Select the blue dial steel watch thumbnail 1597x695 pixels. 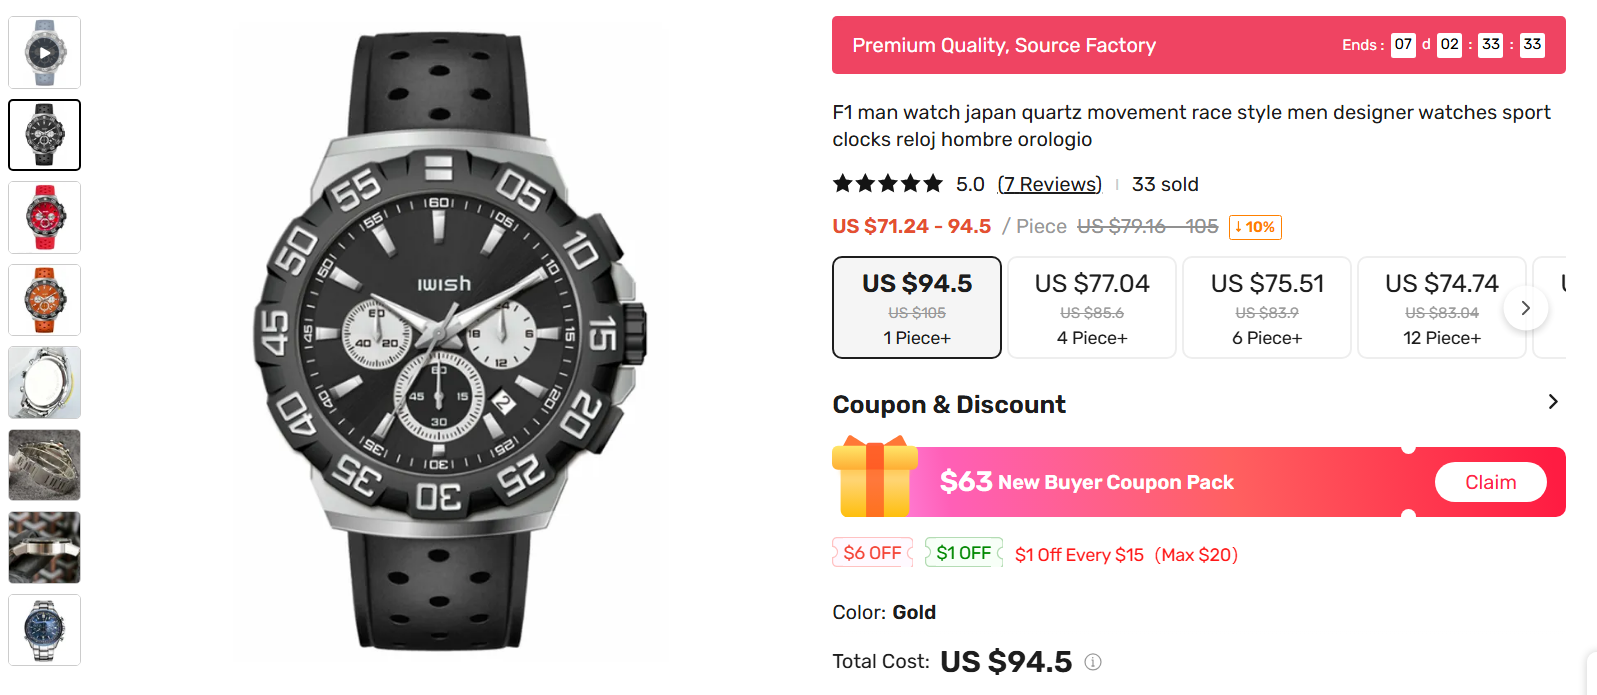click(x=44, y=630)
